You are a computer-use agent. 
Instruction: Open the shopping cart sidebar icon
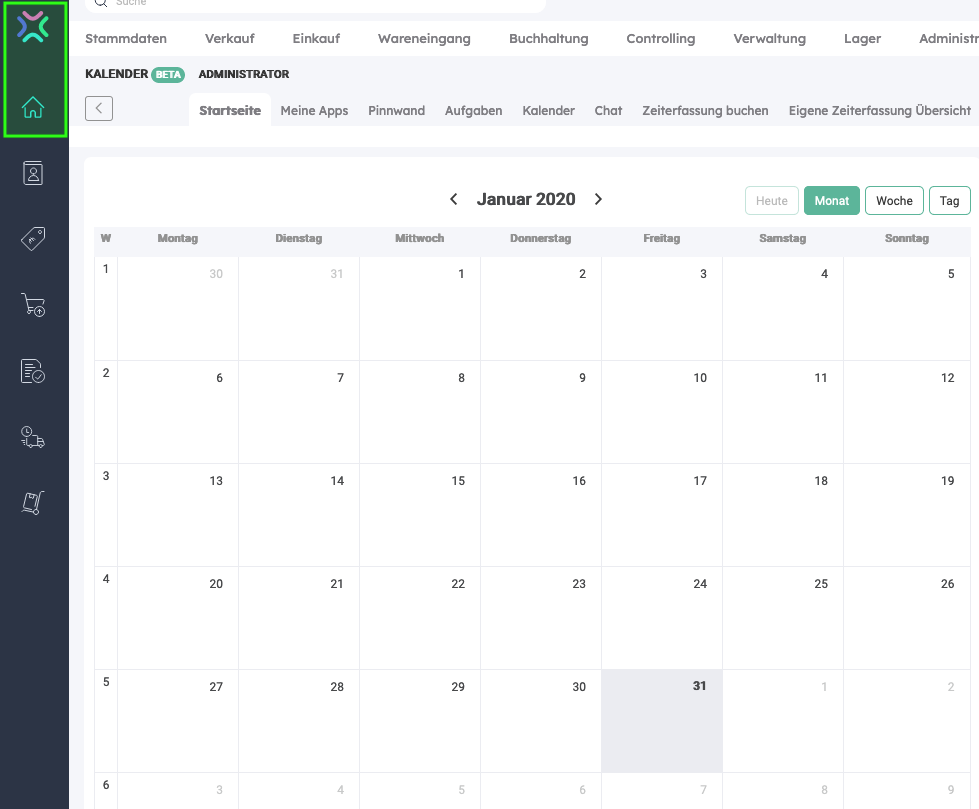pyautogui.click(x=33, y=305)
